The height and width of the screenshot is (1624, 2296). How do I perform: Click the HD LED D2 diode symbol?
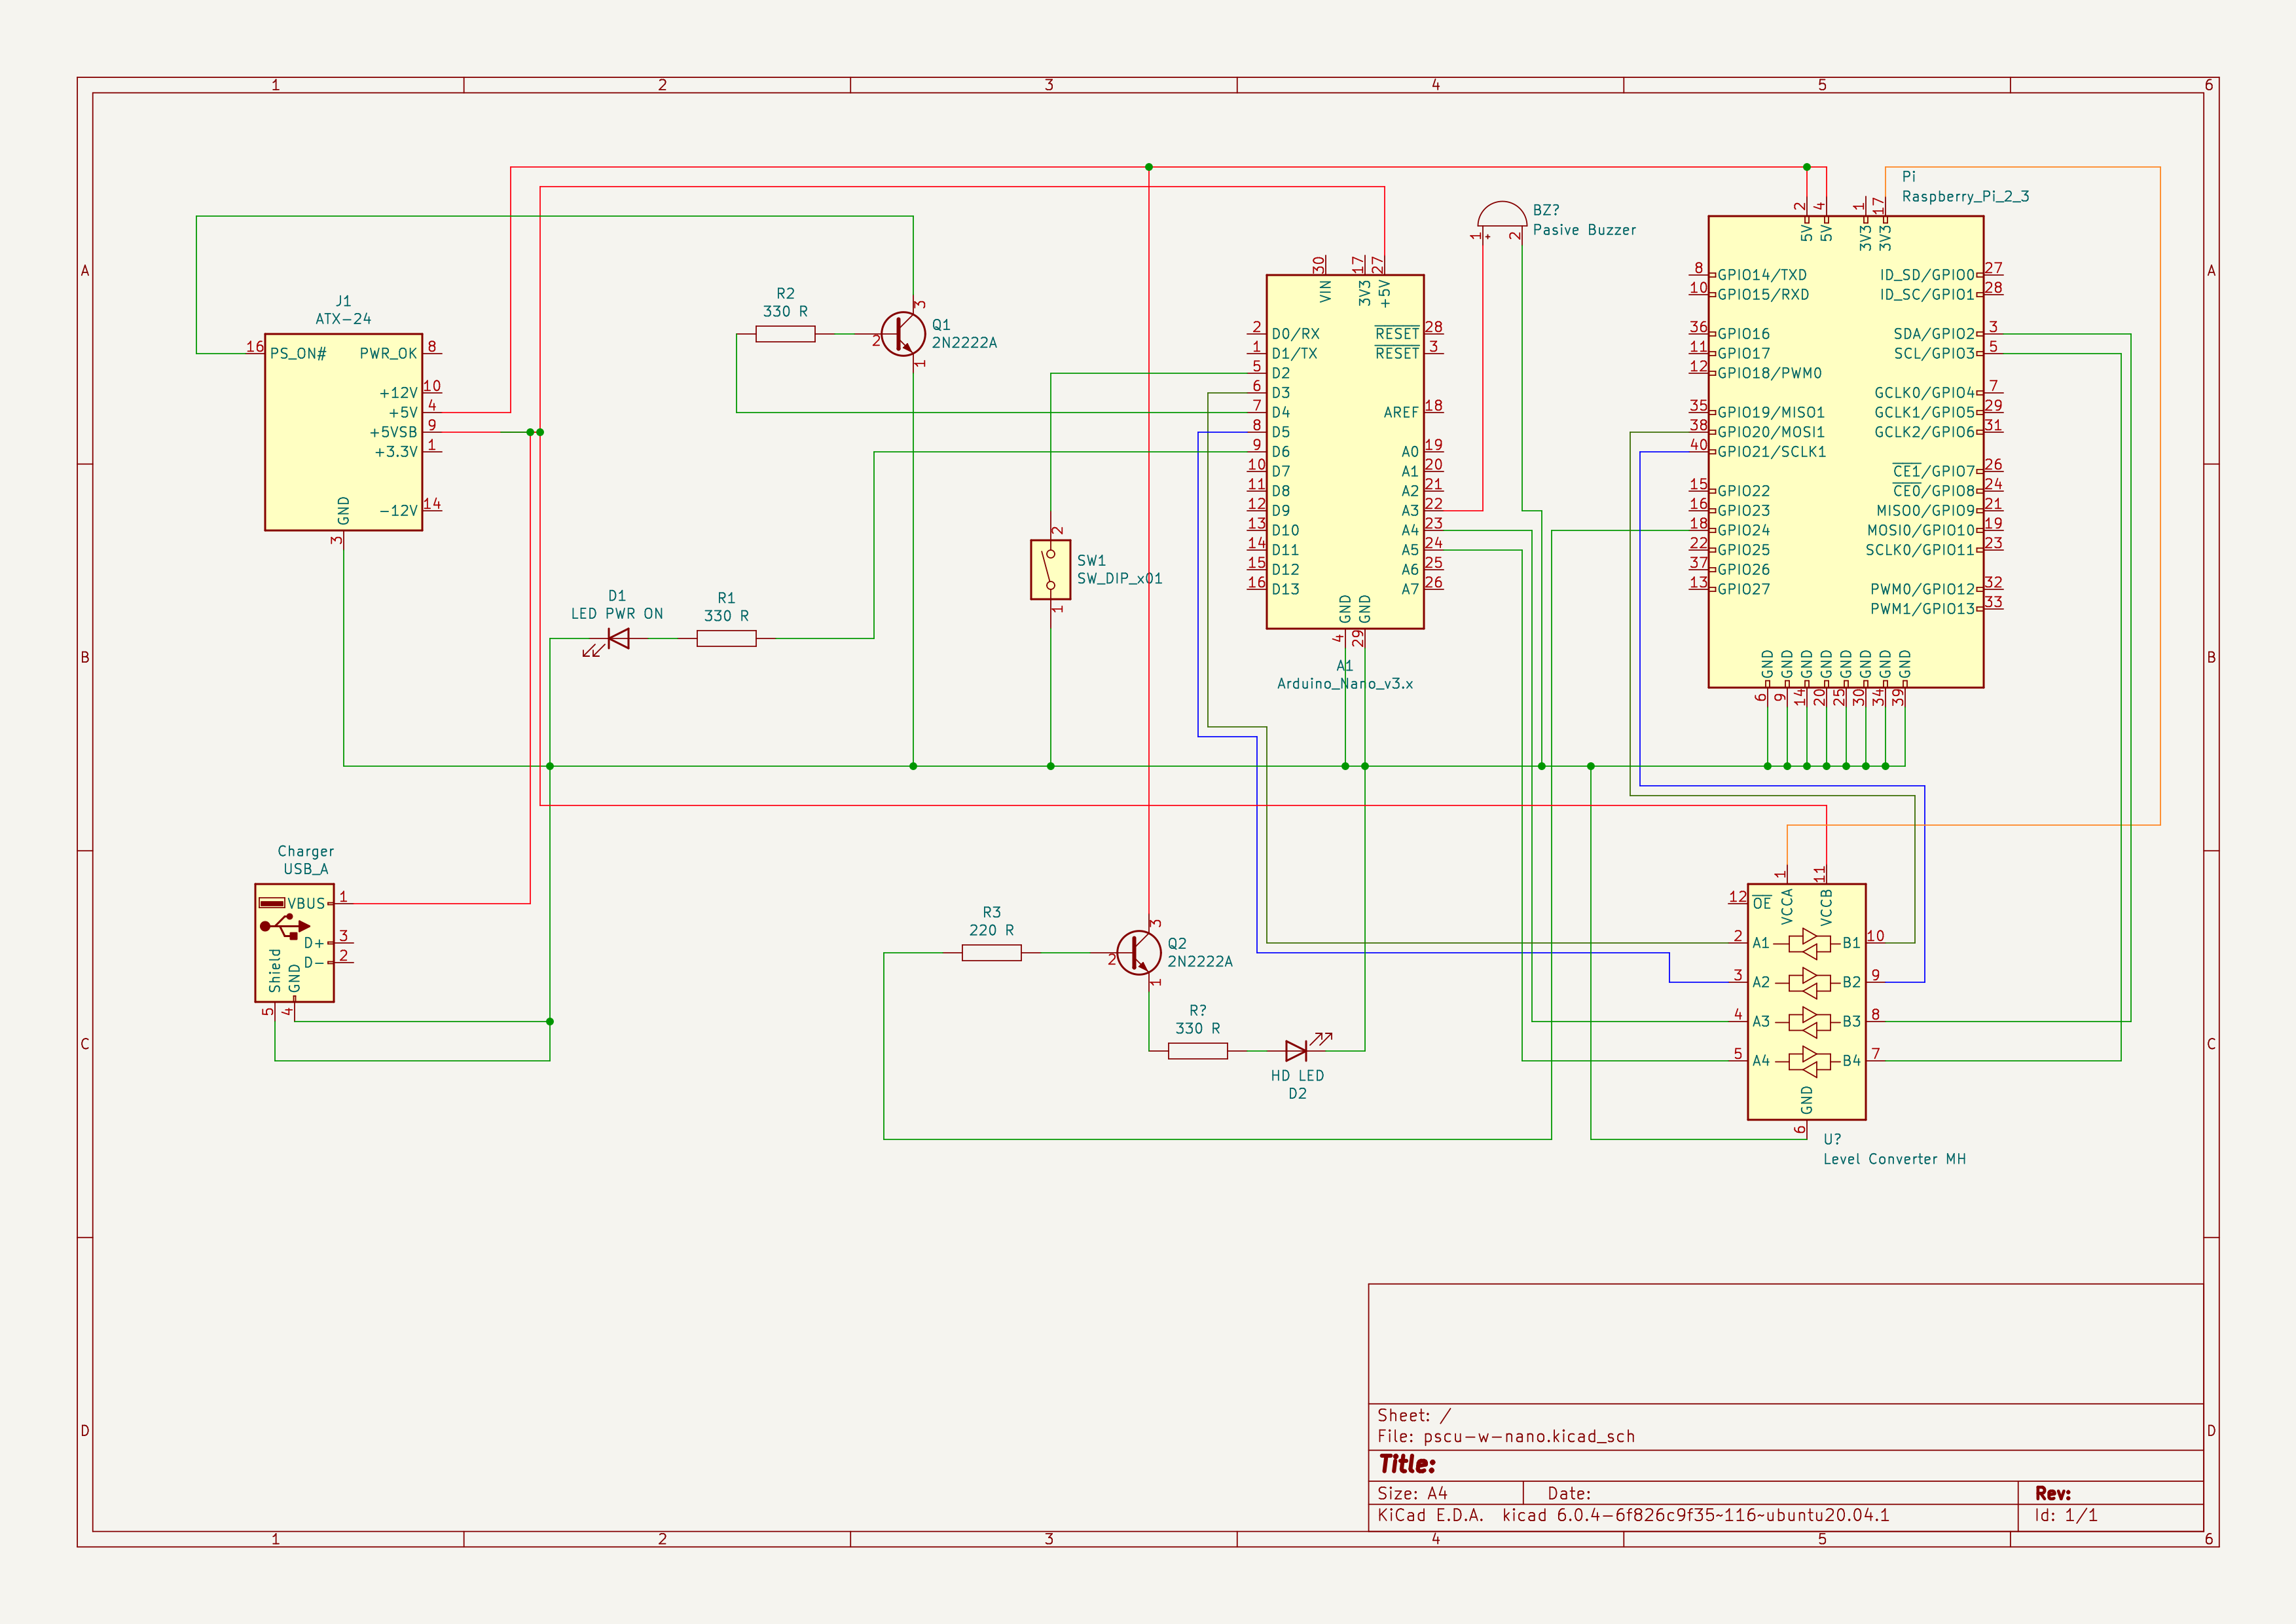[1296, 1050]
